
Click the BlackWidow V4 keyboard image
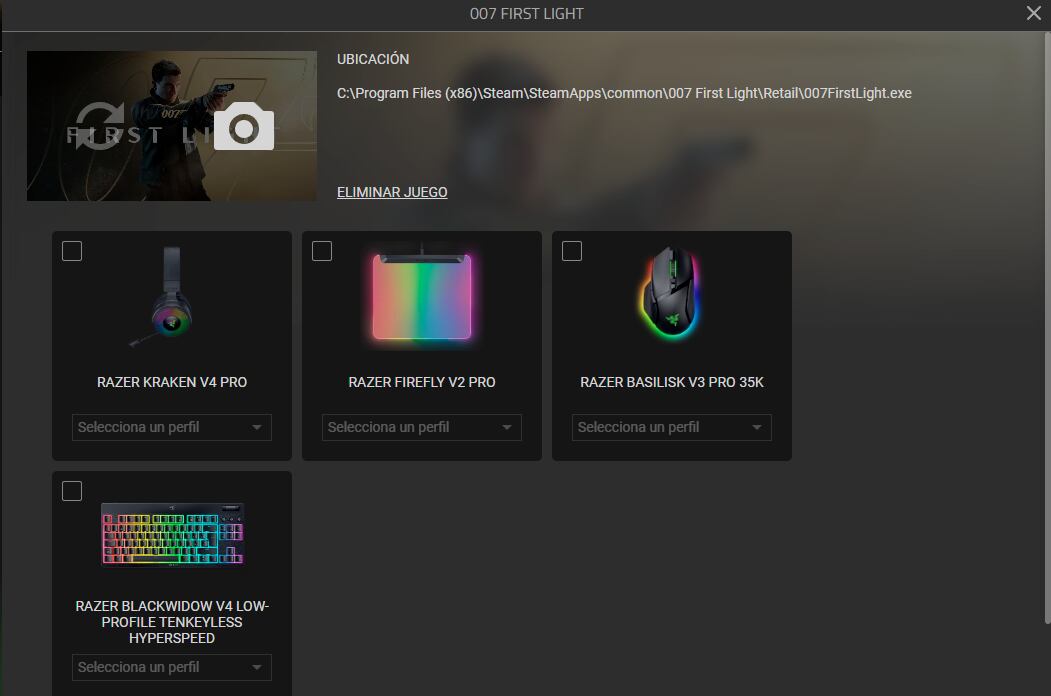[172, 534]
